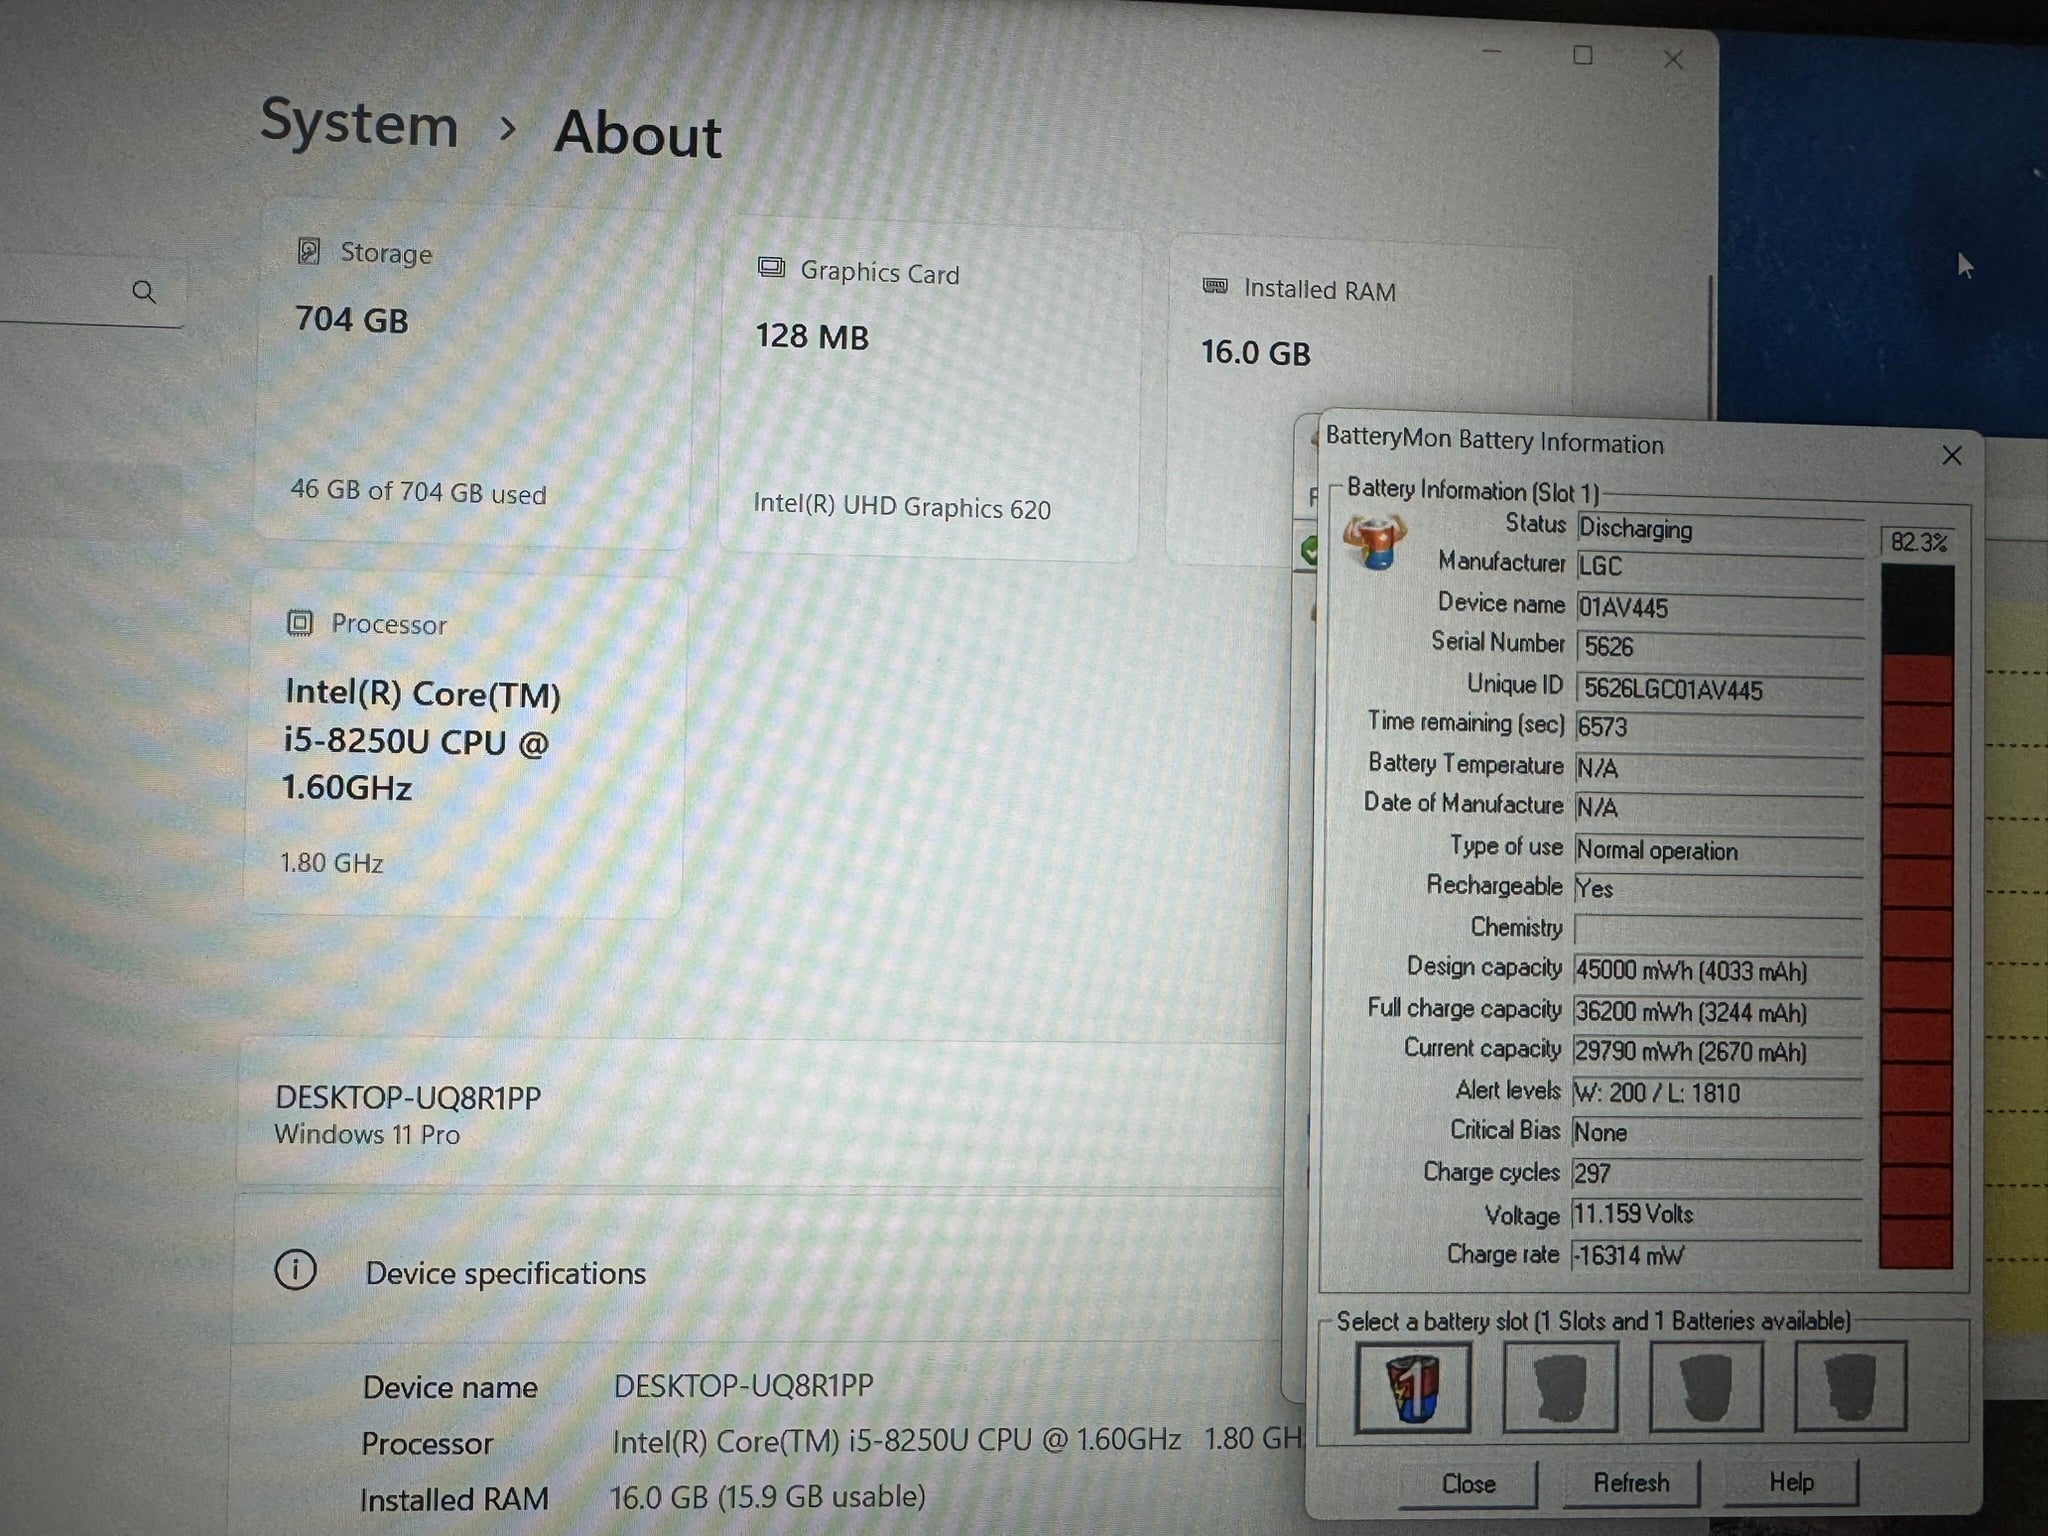This screenshot has height=1536, width=2048.
Task: Close the BatteryMon Battery Information dialog
Action: (x=1951, y=456)
